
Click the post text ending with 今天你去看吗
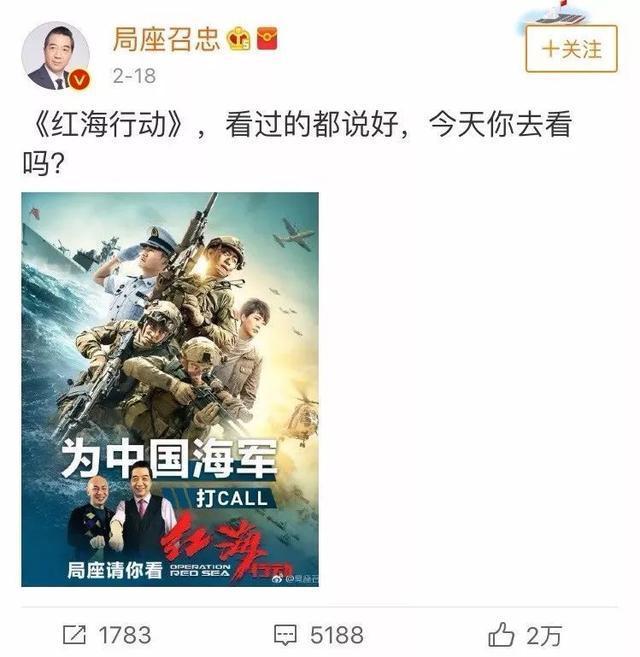coord(298,143)
